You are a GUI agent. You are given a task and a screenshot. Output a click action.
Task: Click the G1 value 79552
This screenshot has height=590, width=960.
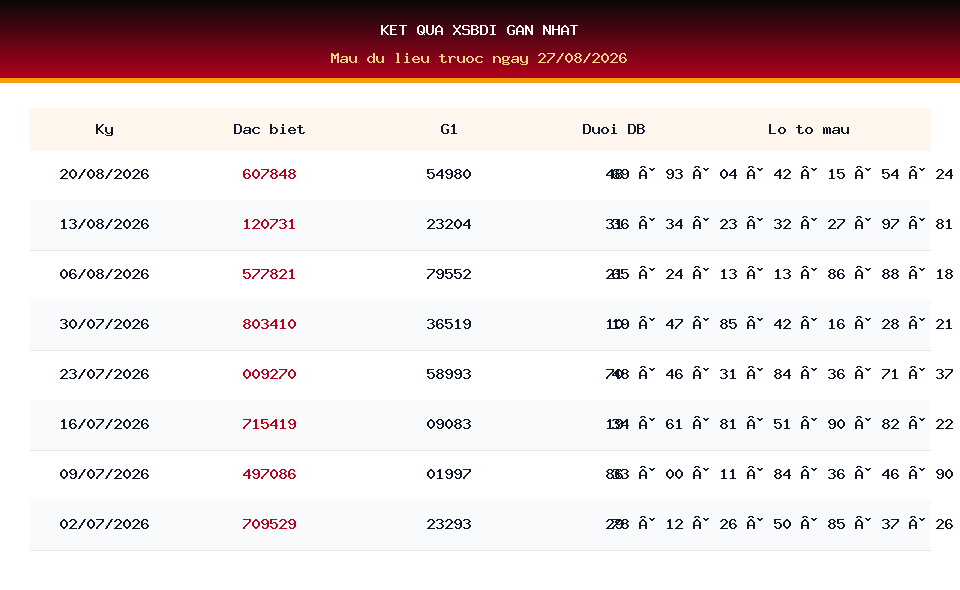(x=449, y=274)
